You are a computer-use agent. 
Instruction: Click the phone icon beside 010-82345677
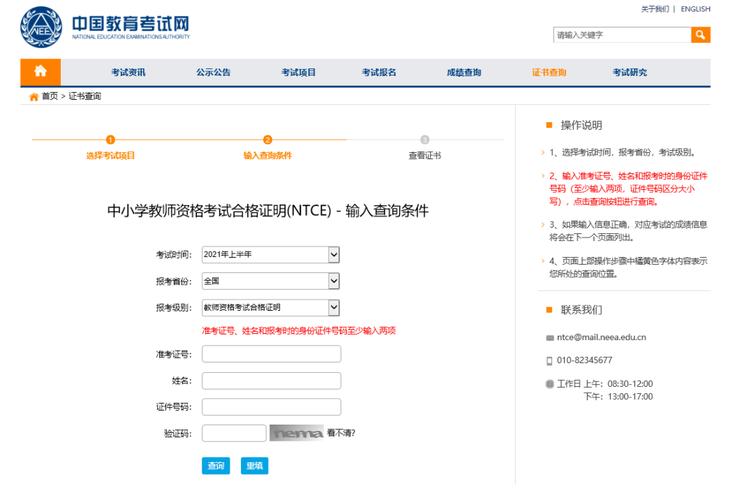(550, 361)
